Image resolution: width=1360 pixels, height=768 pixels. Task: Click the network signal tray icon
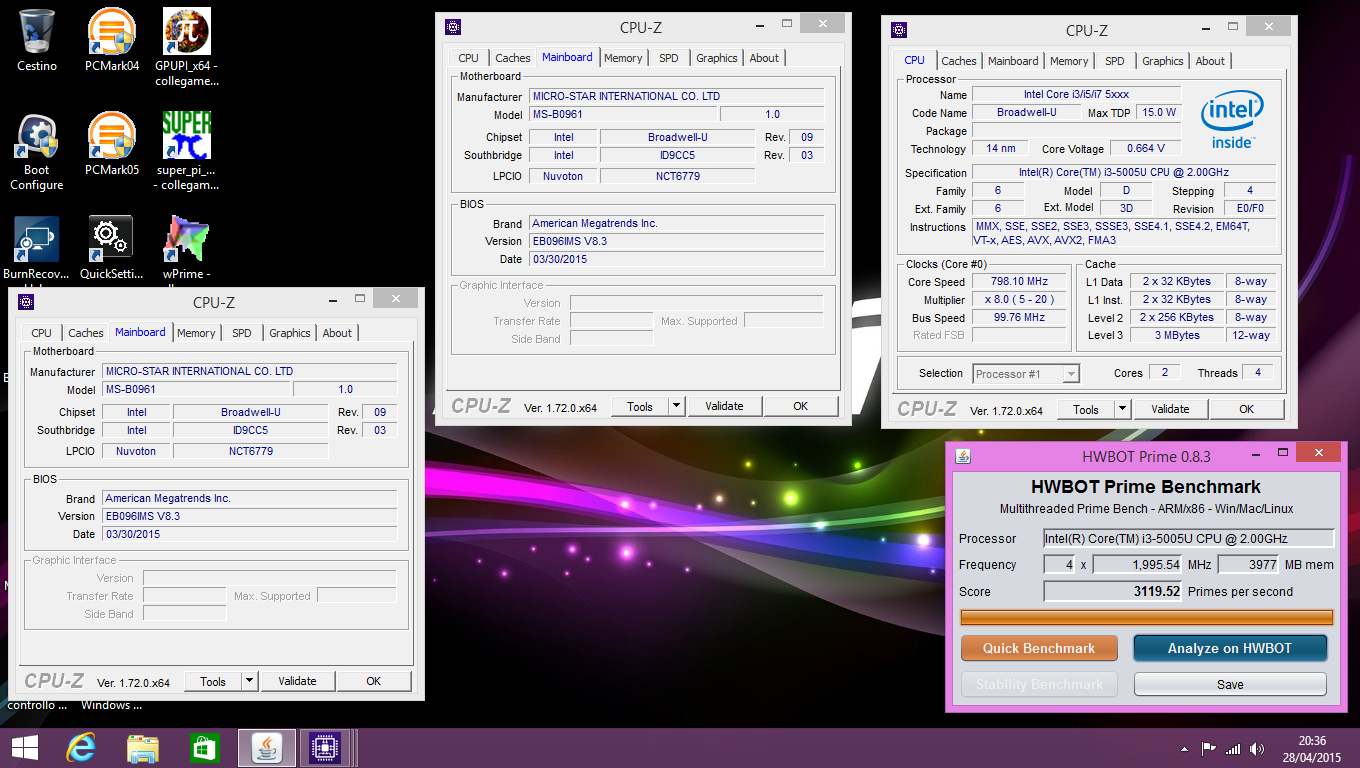(x=1233, y=748)
